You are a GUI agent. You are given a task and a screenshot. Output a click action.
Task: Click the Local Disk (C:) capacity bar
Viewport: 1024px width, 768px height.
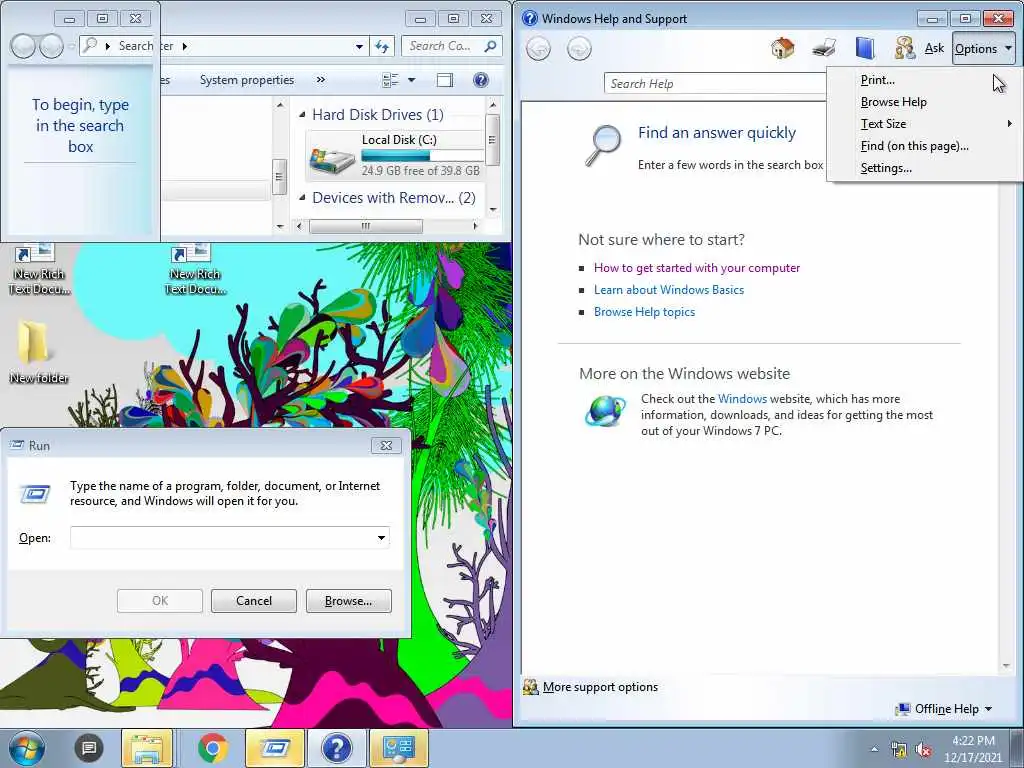422,155
